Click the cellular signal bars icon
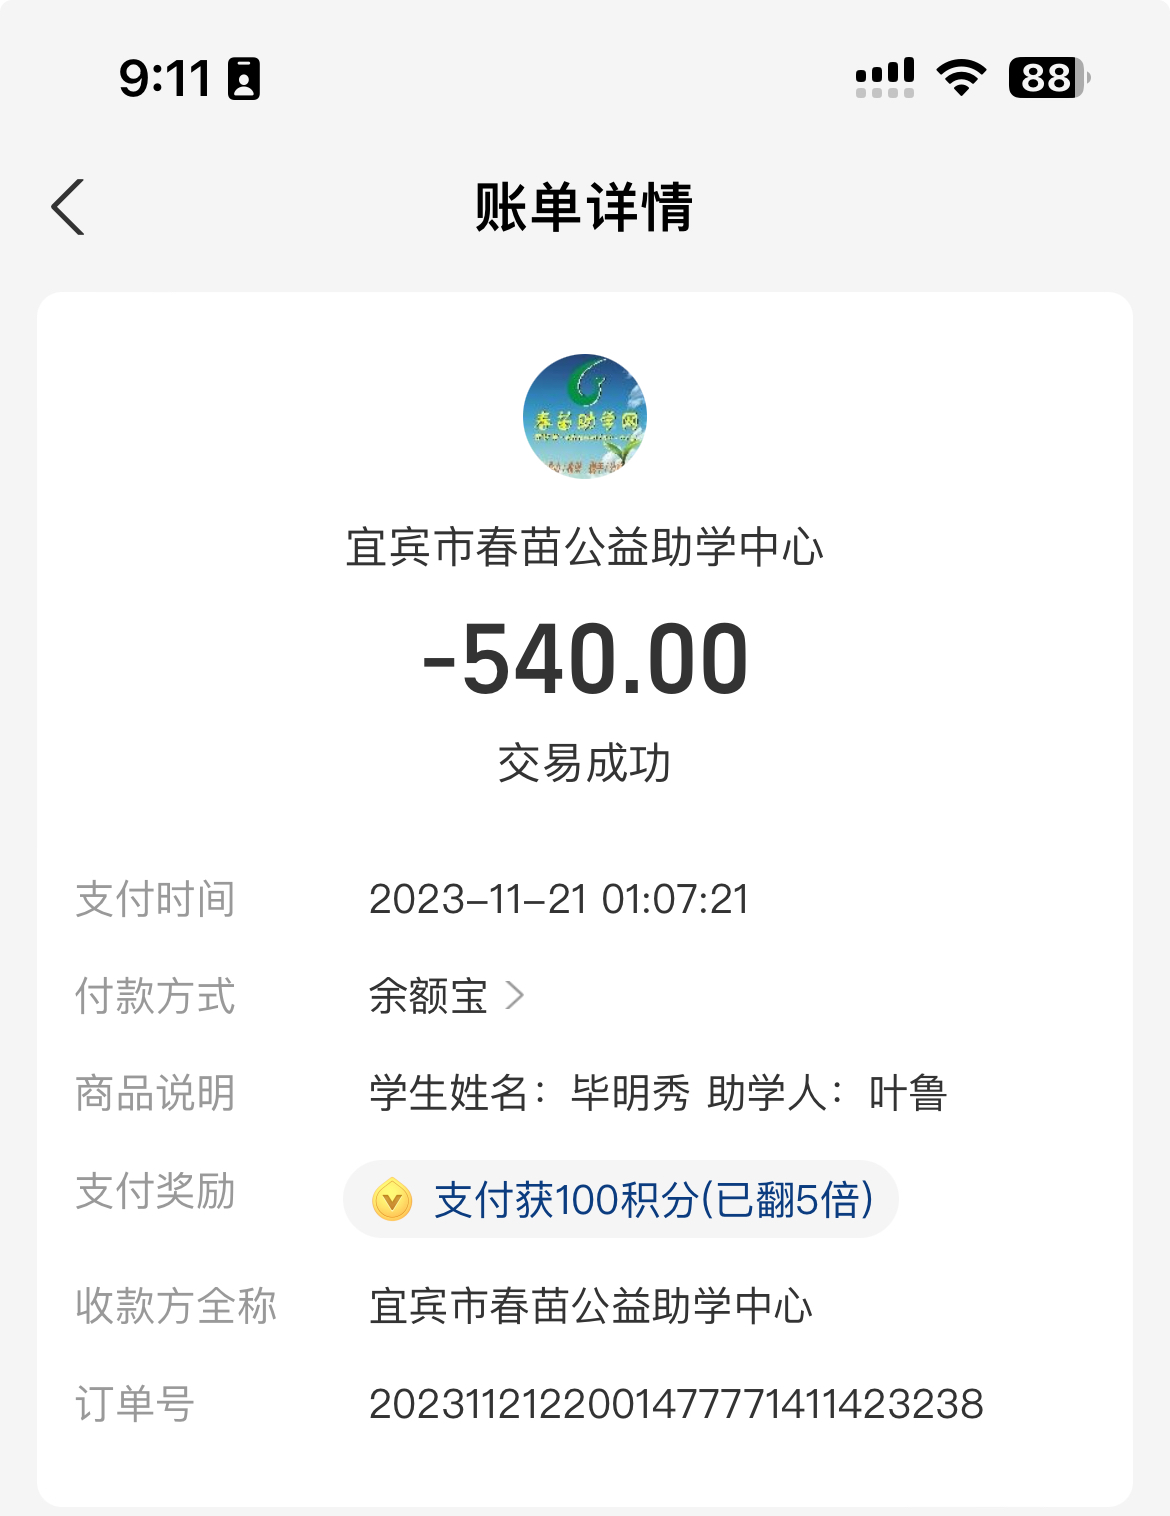Viewport: 1170px width, 1516px height. pyautogui.click(x=885, y=77)
